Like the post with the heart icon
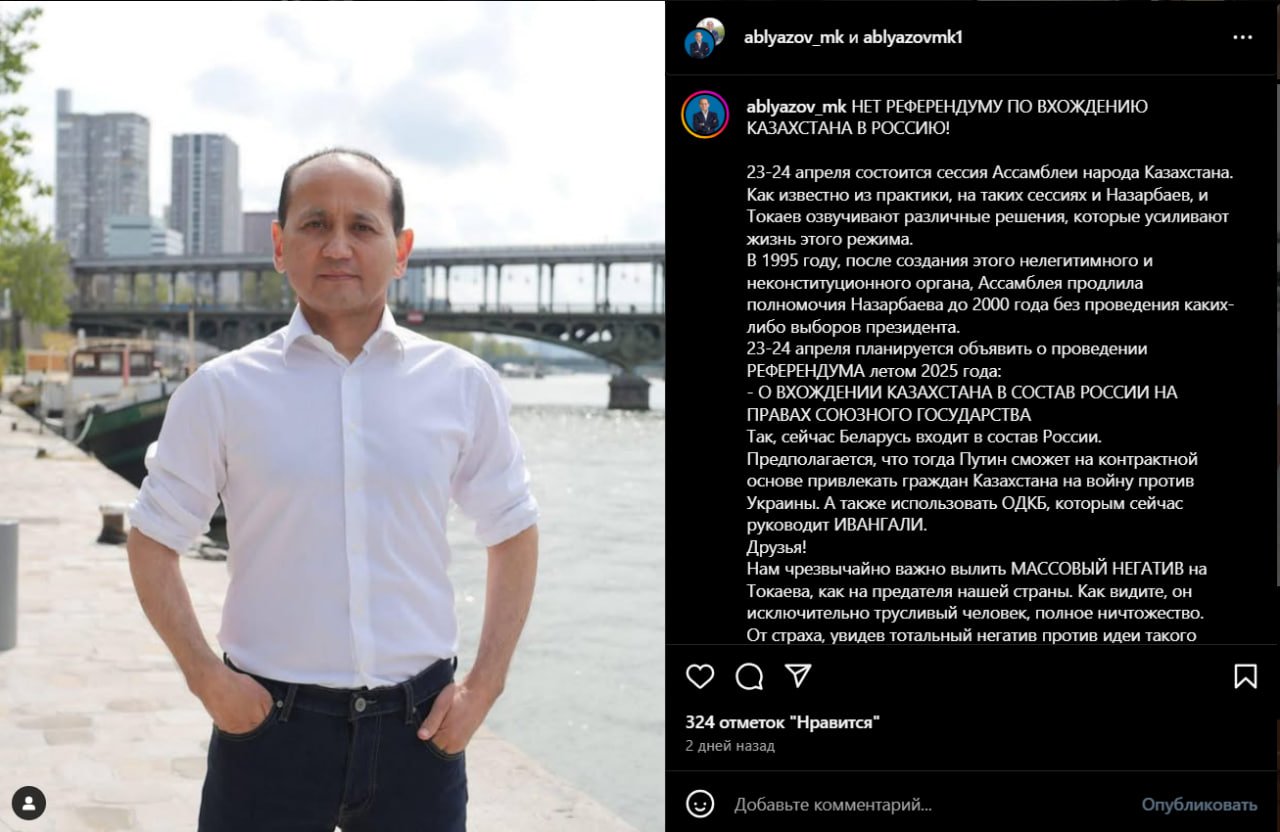Screen dimensions: 1280x832 click(x=700, y=676)
